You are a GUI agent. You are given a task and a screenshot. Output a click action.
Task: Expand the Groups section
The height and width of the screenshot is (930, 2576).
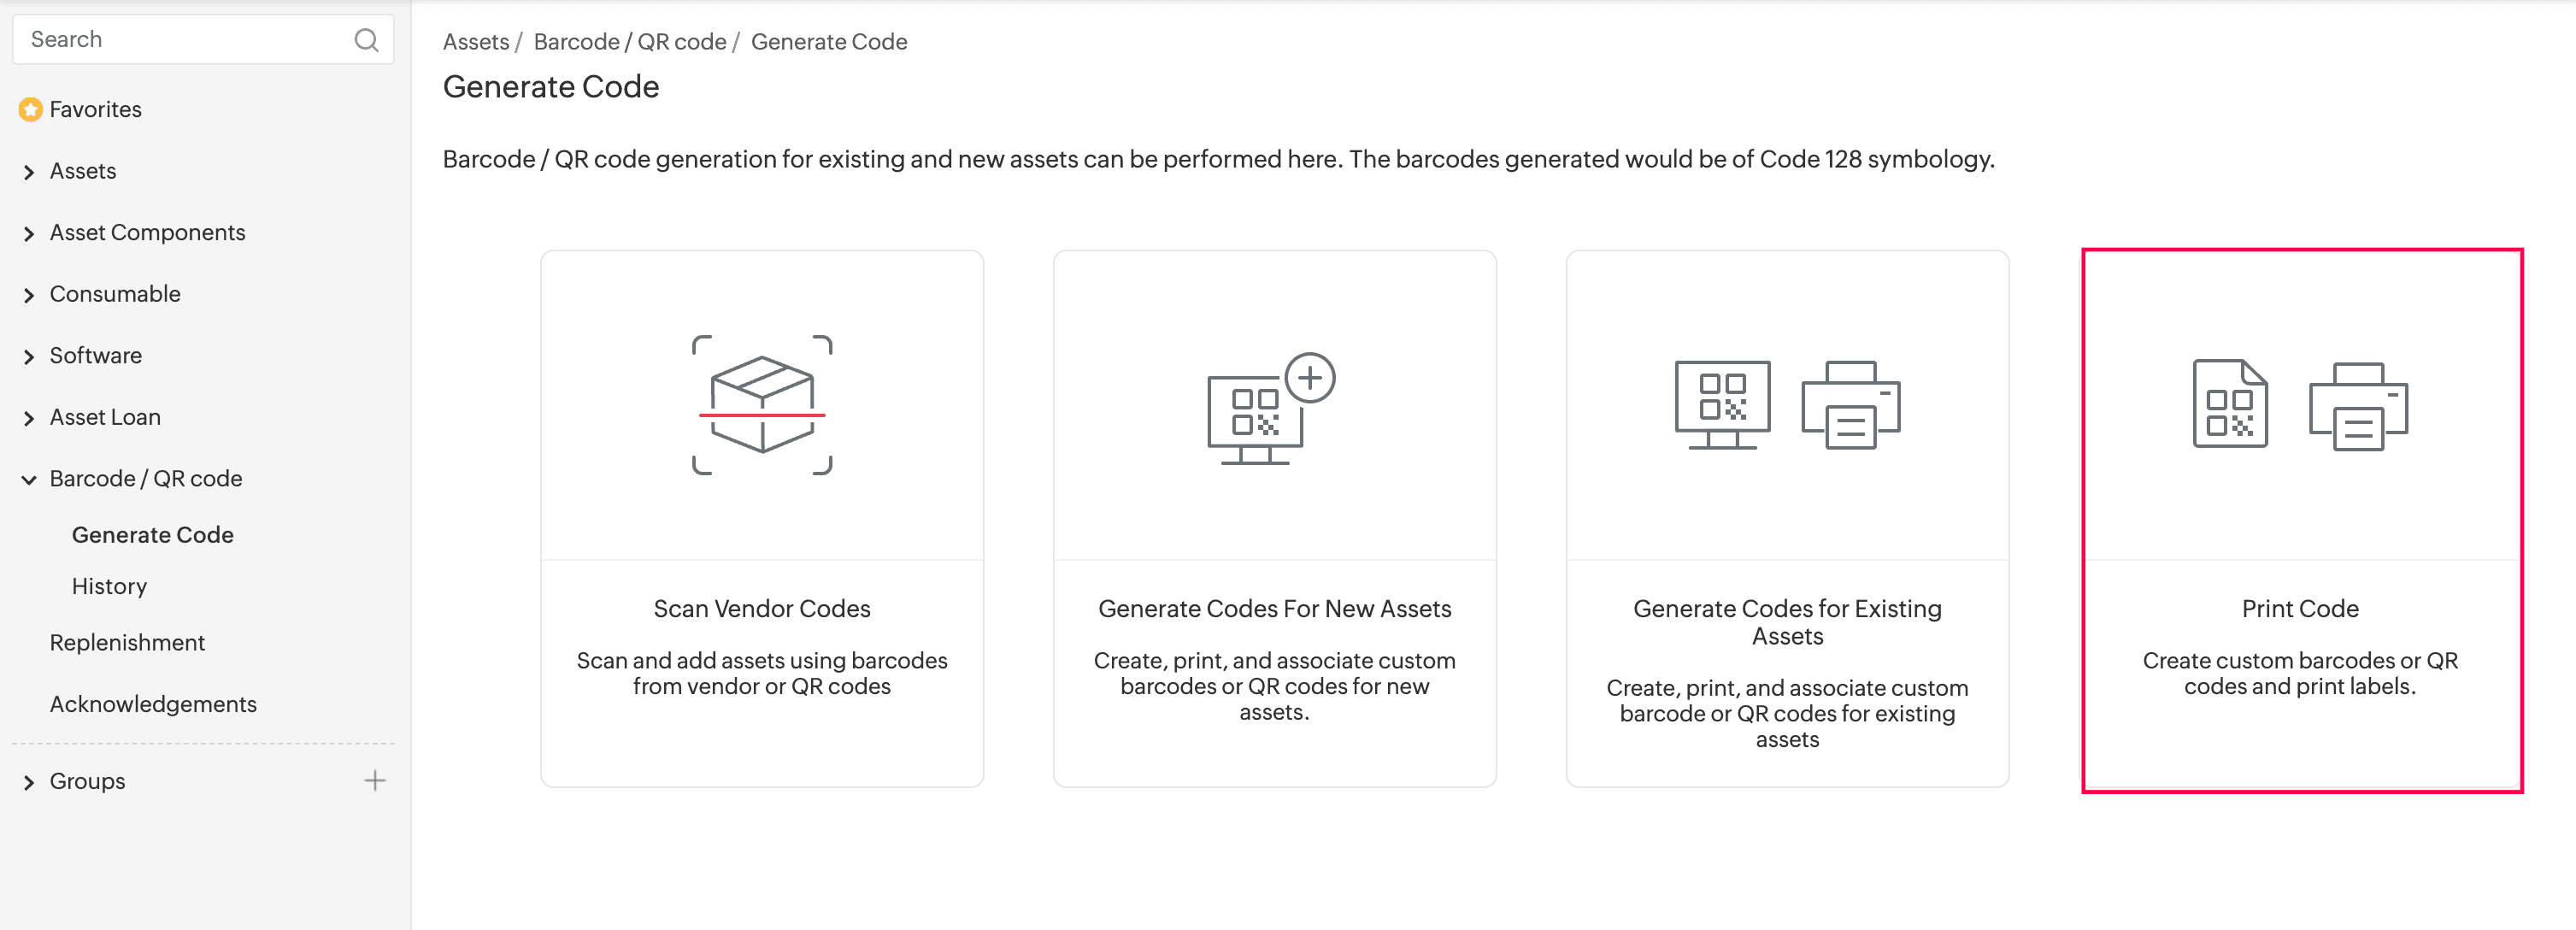coord(29,783)
